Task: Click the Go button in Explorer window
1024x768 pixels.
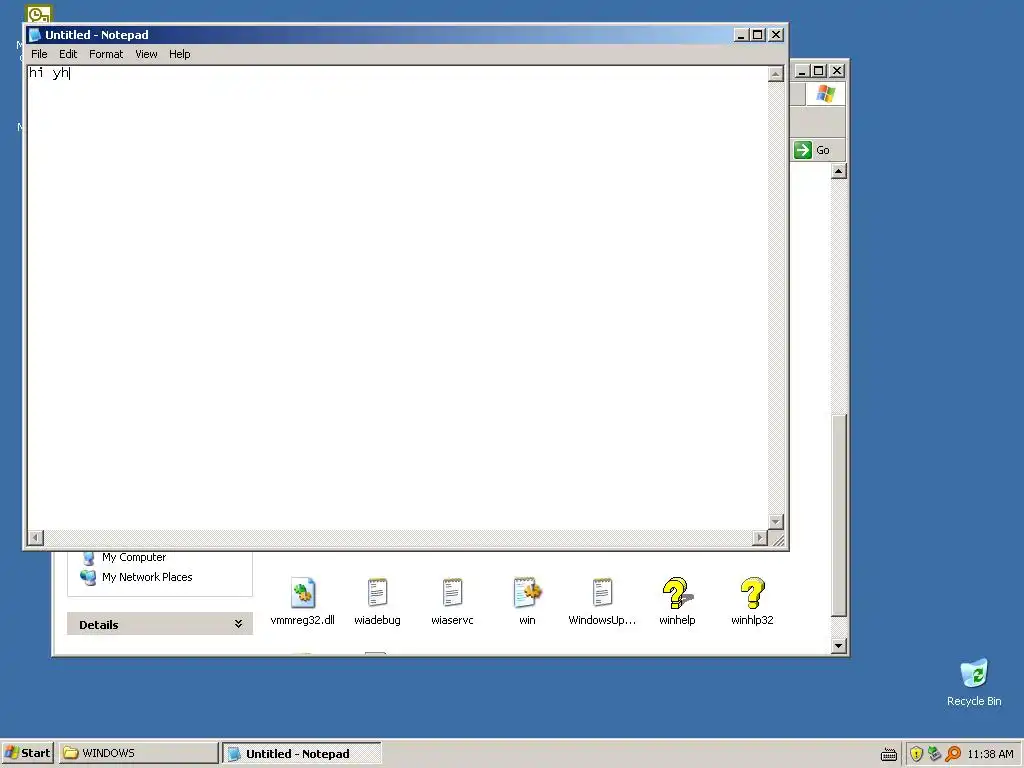Action: click(x=812, y=150)
